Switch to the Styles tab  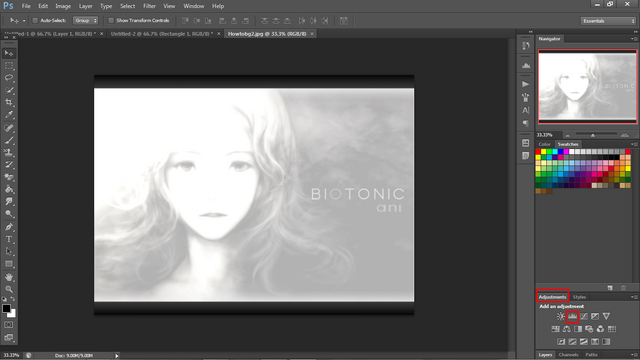point(579,297)
